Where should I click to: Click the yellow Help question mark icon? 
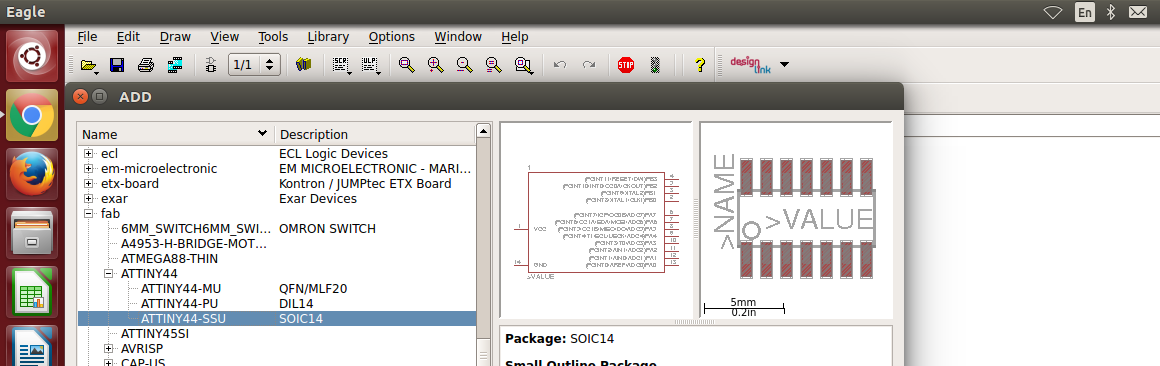[x=700, y=65]
